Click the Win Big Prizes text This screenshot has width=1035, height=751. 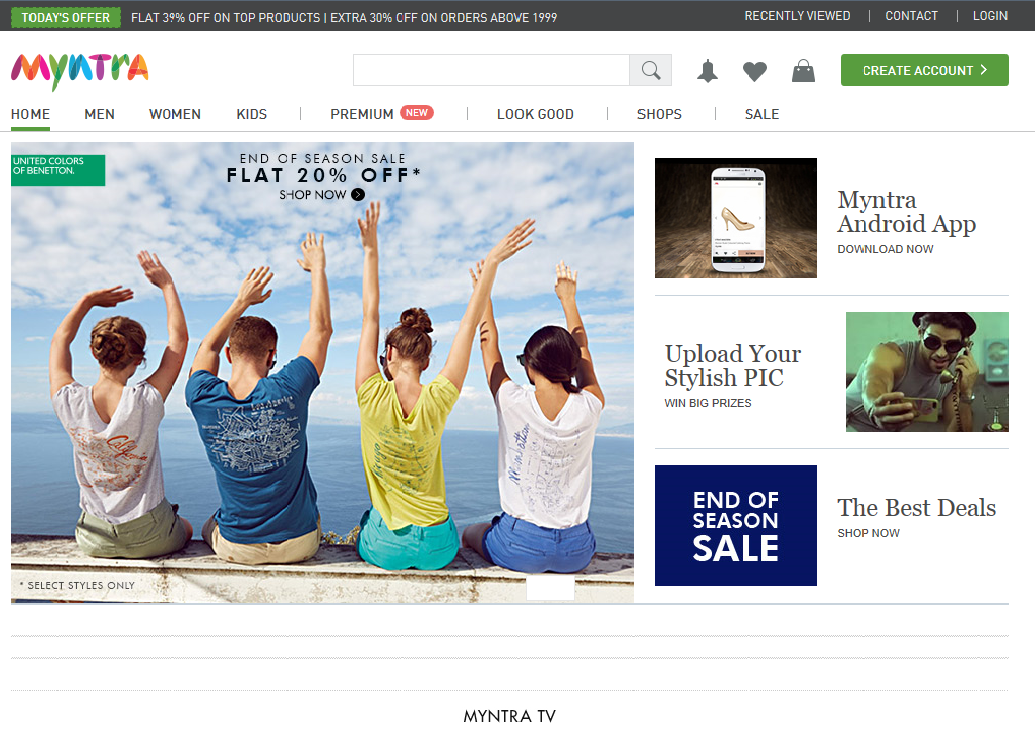click(x=708, y=403)
